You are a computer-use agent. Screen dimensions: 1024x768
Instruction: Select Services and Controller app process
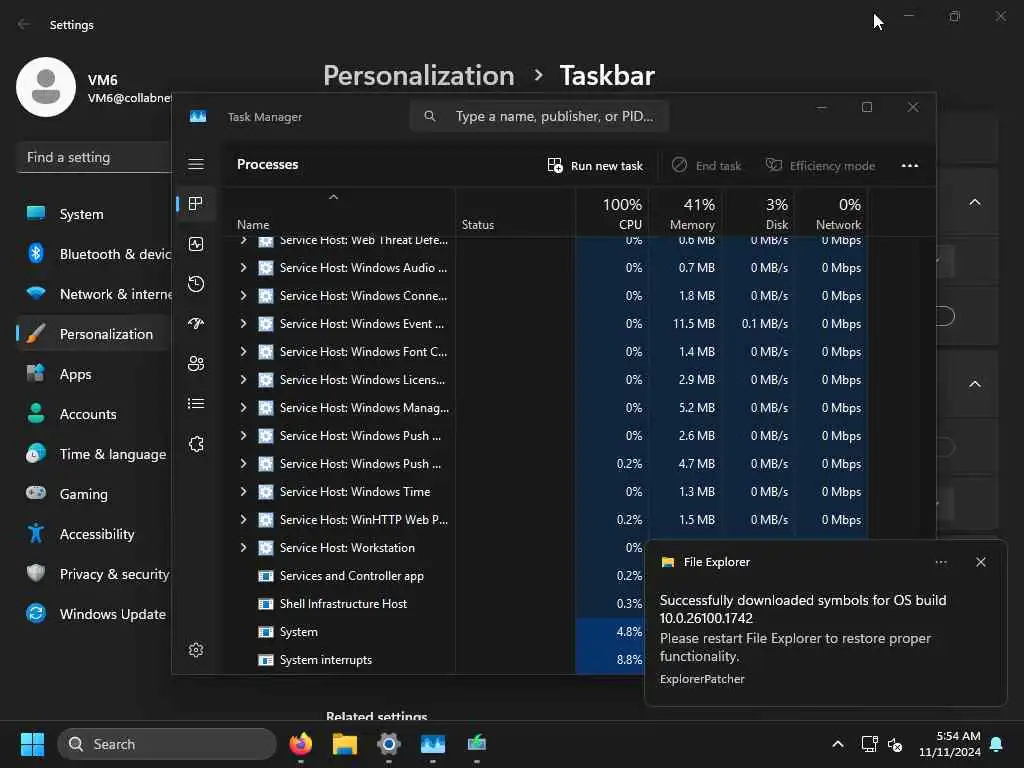click(351, 576)
